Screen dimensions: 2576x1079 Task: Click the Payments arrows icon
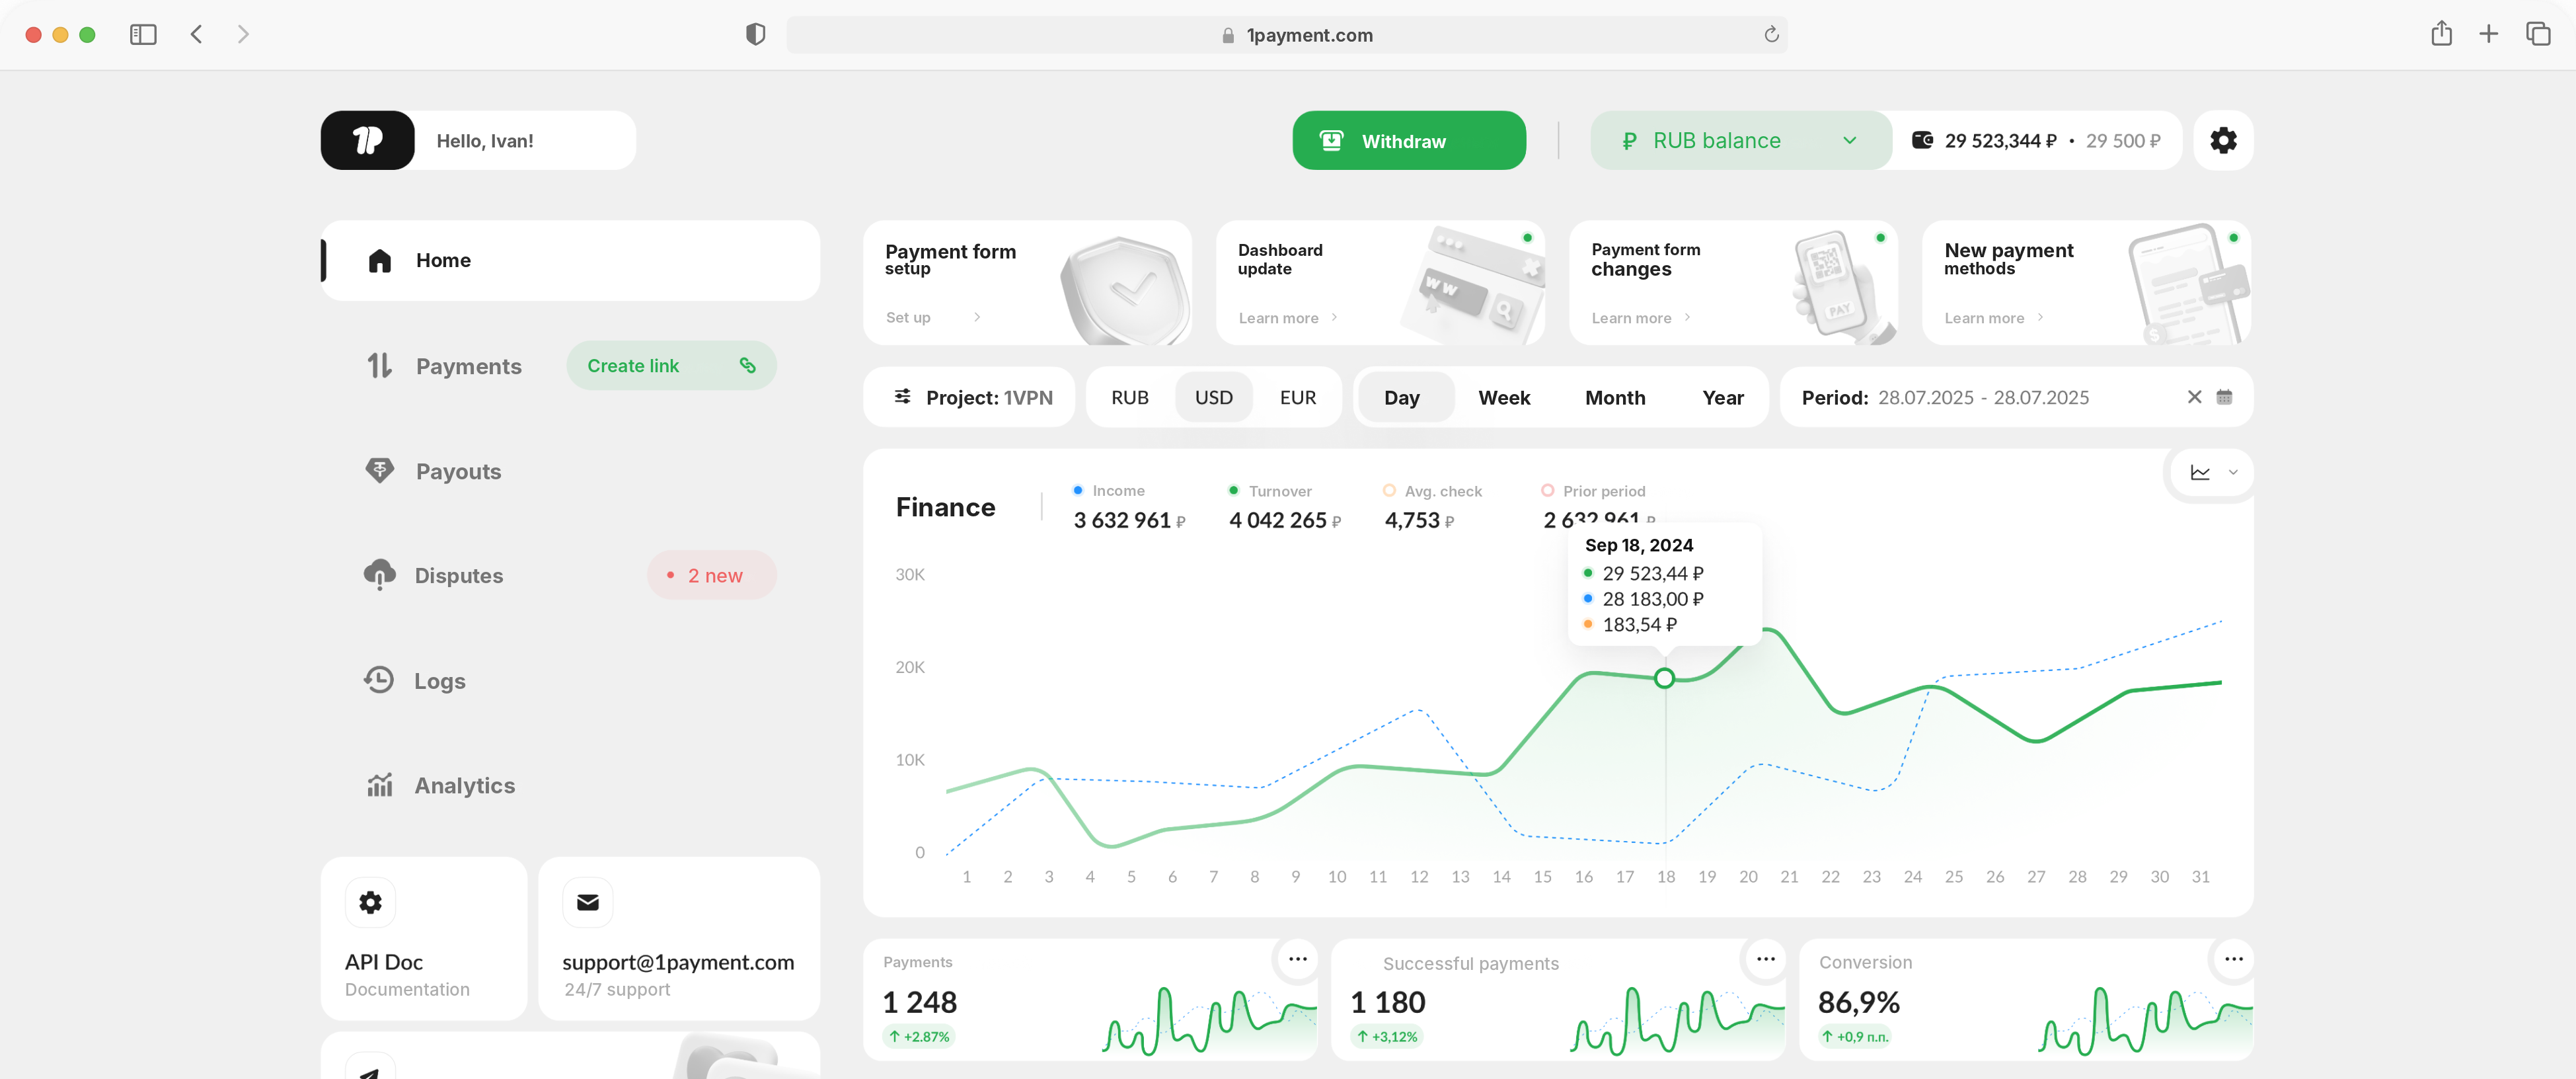click(379, 365)
